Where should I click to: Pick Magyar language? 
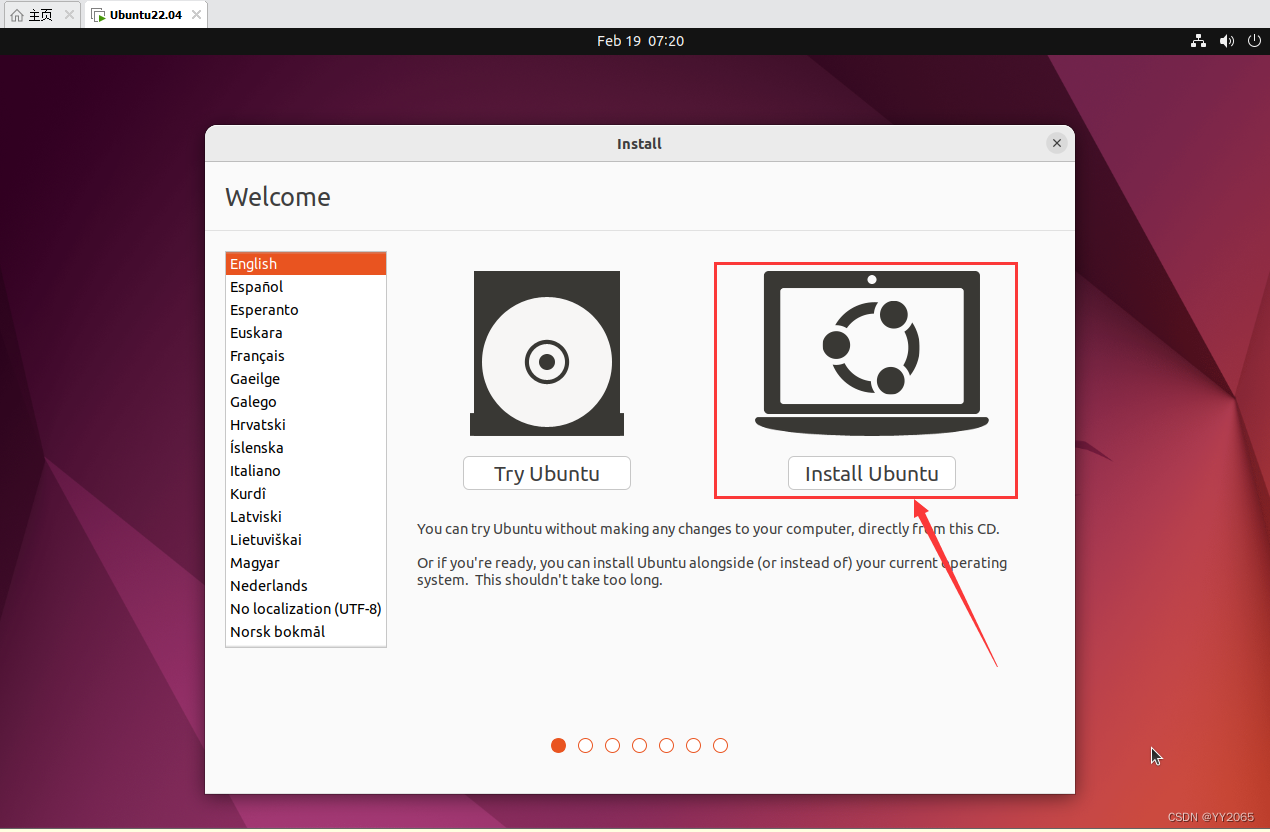(x=306, y=563)
